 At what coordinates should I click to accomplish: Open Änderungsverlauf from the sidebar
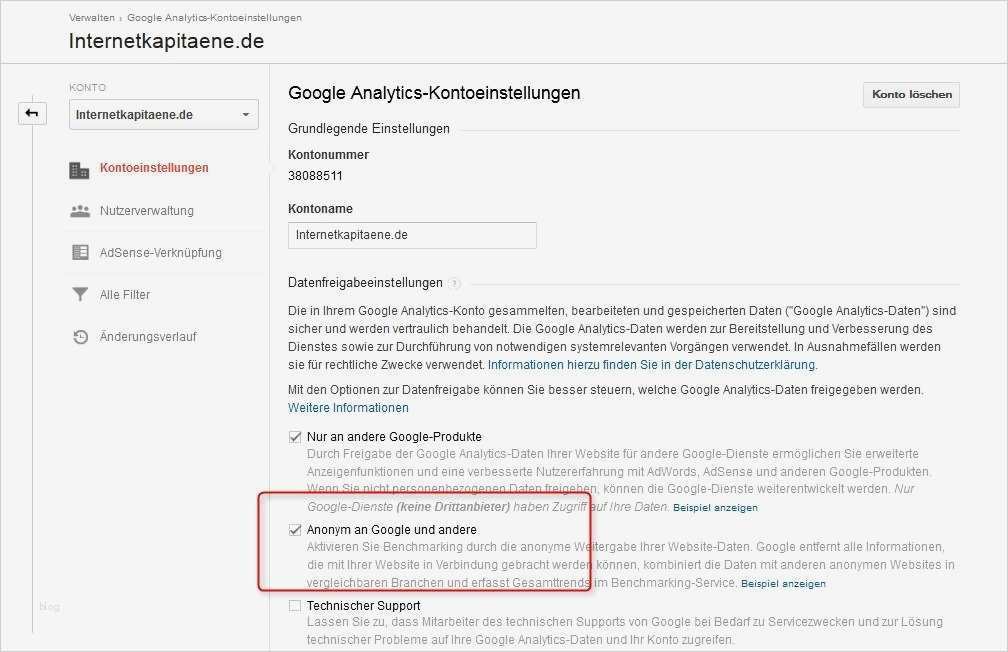click(148, 337)
